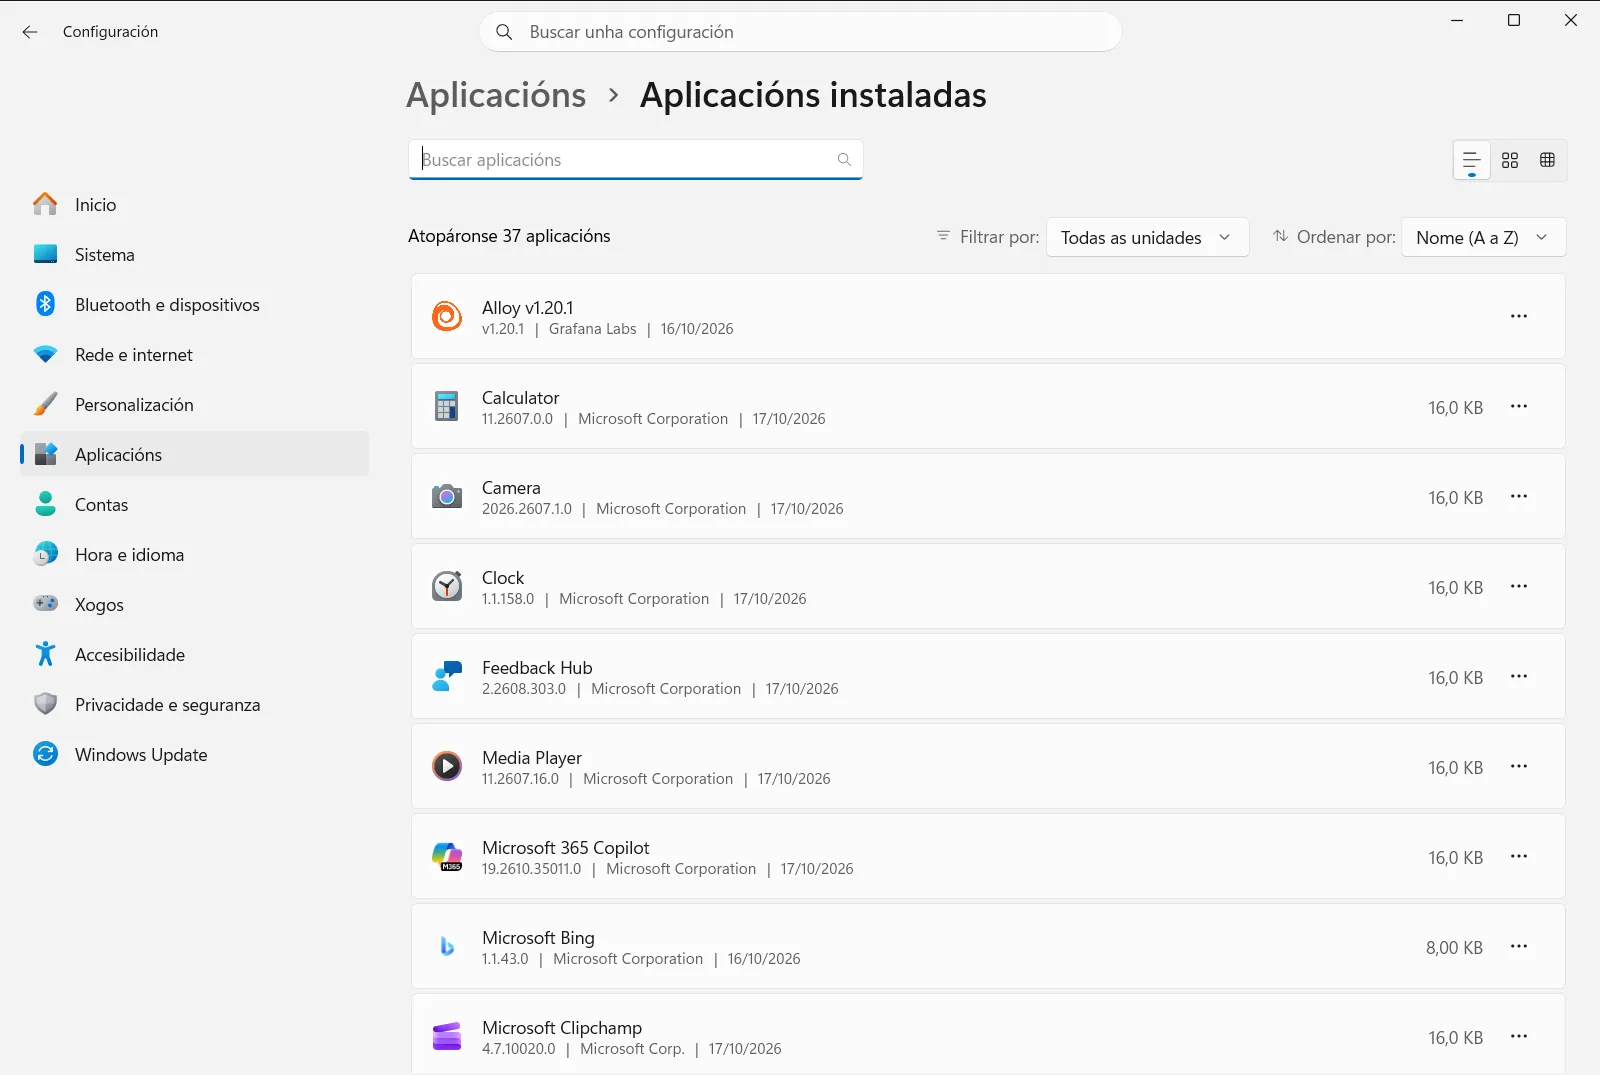Open Xogos settings
Screen dimensions: 1600x1075
point(195,604)
